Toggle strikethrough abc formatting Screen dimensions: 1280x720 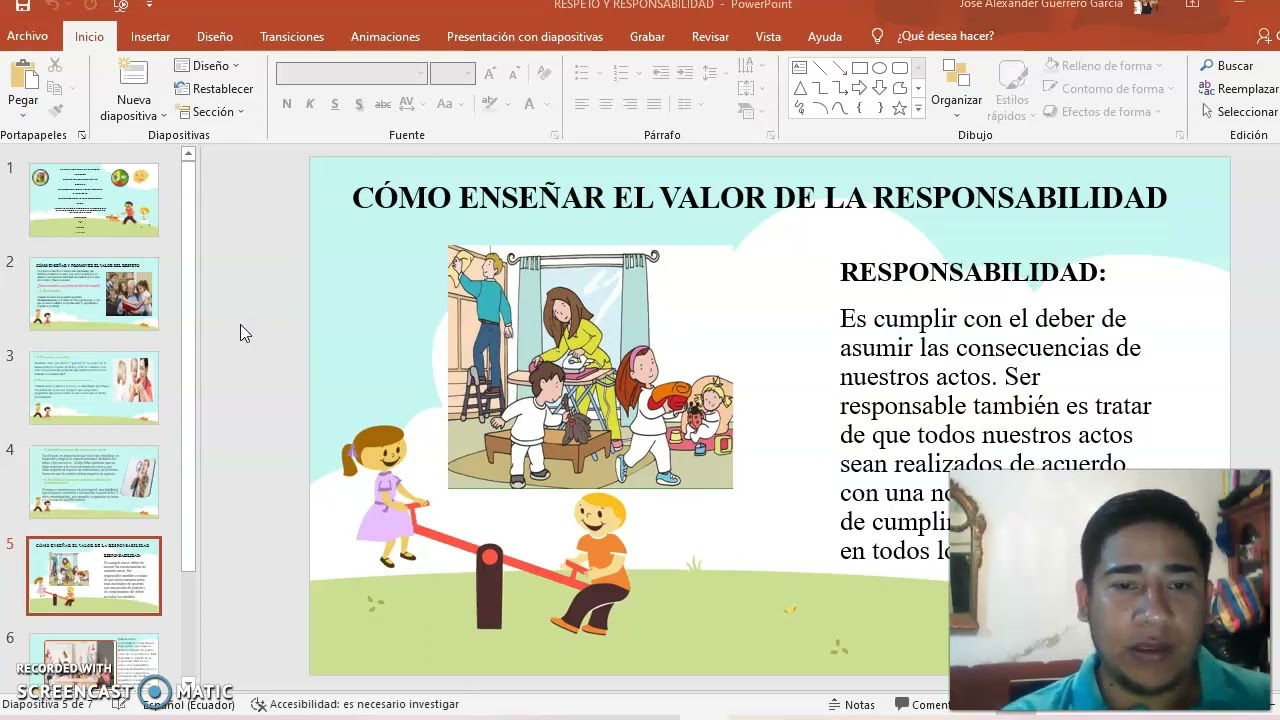(382, 104)
